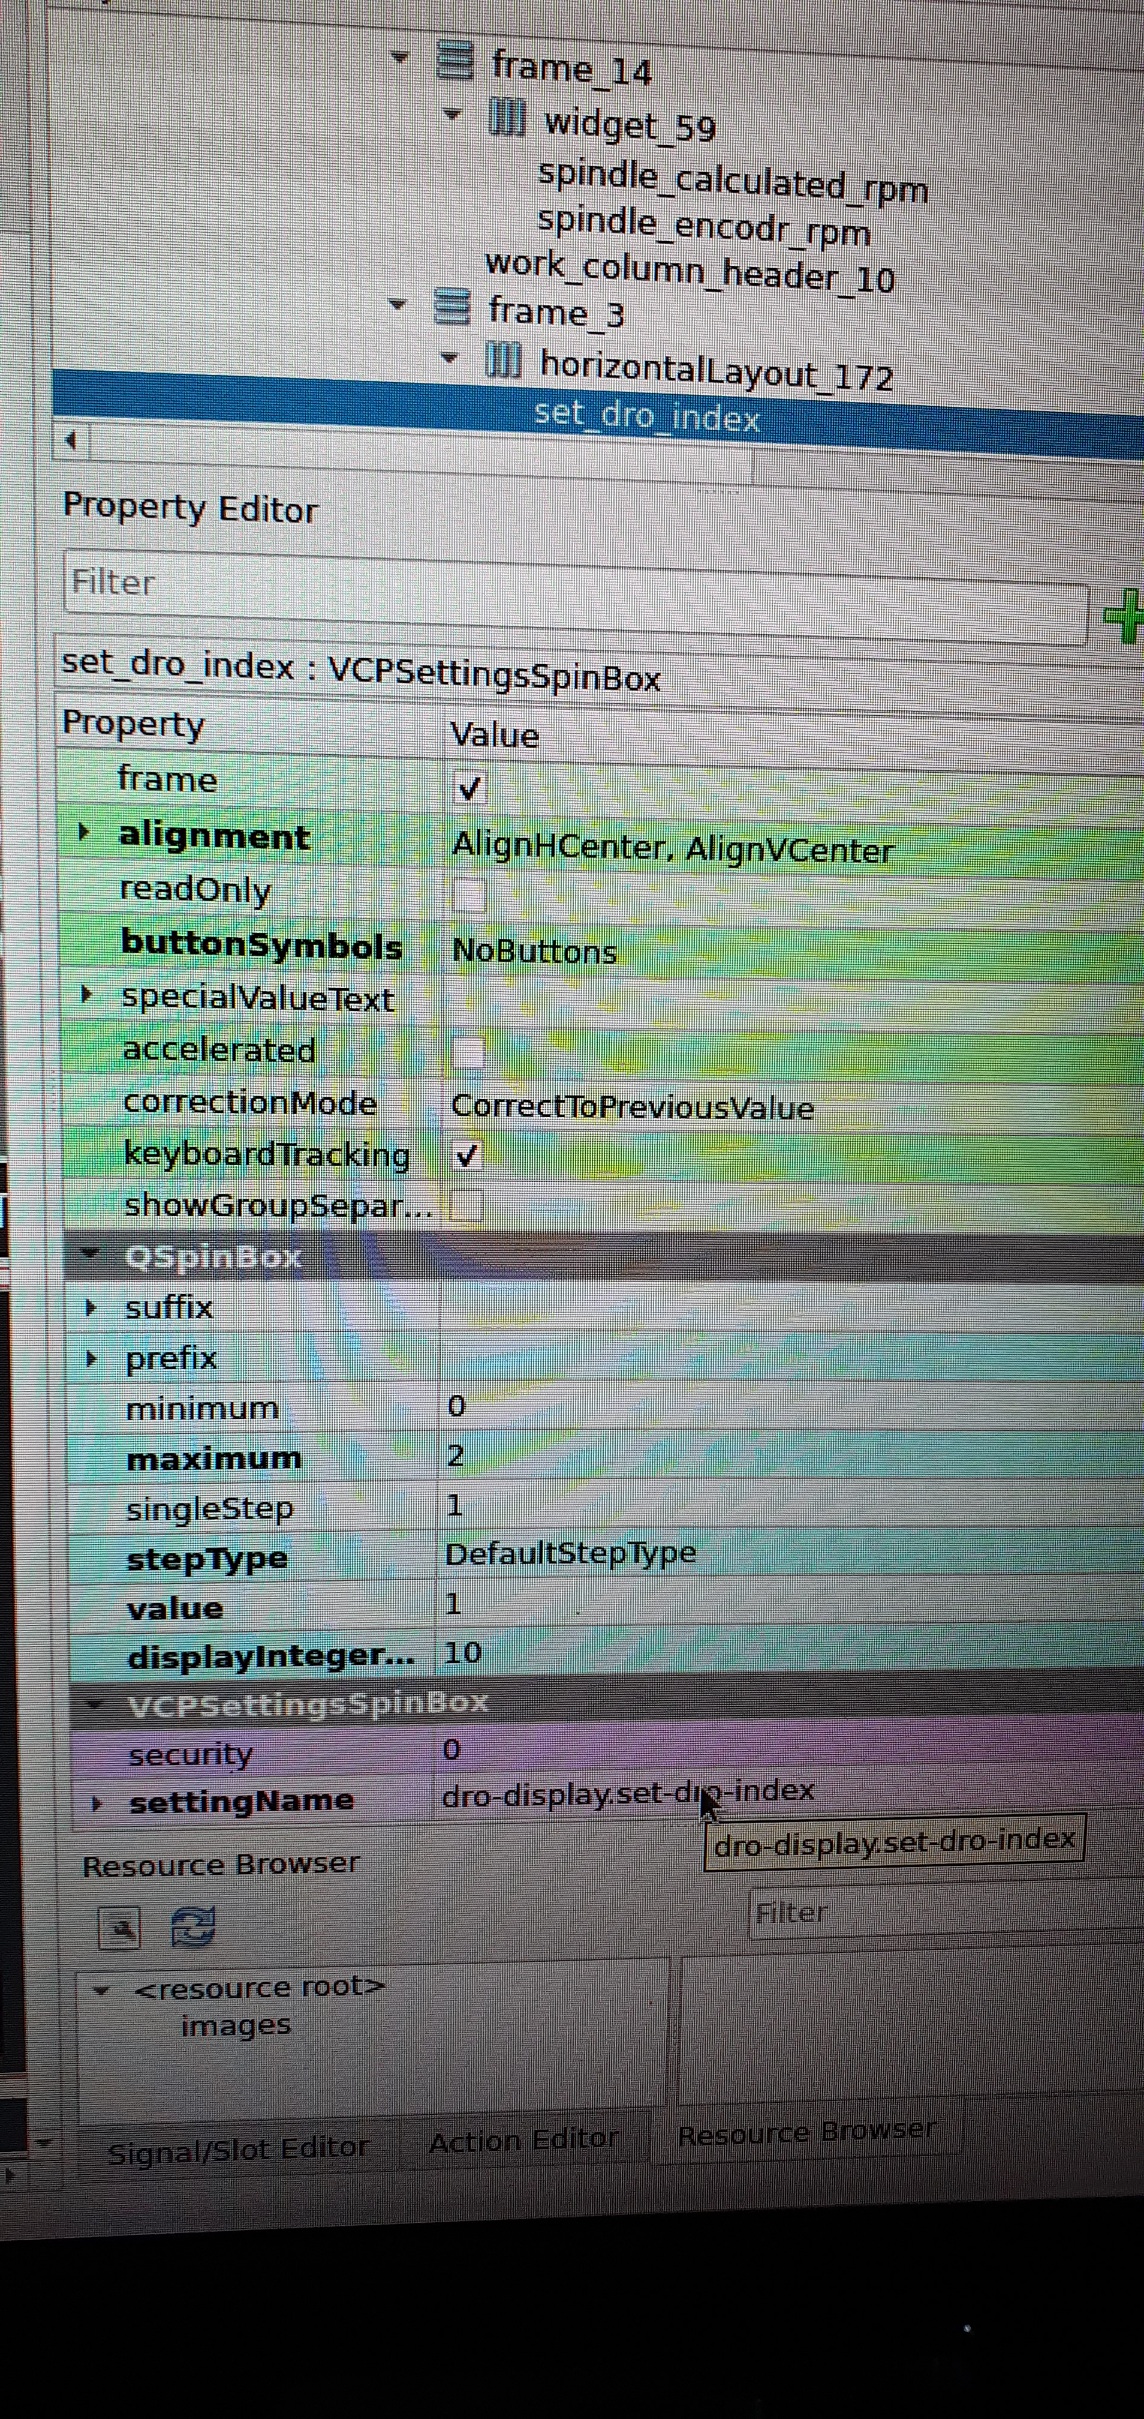Screen dimensions: 1144x2419
Task: Click the correctionMode CorrectToPreviousValue value
Action: coord(632,1107)
